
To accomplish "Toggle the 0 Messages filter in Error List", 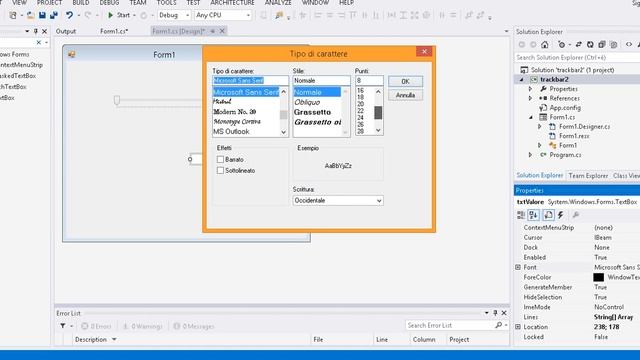I will click(193, 326).
